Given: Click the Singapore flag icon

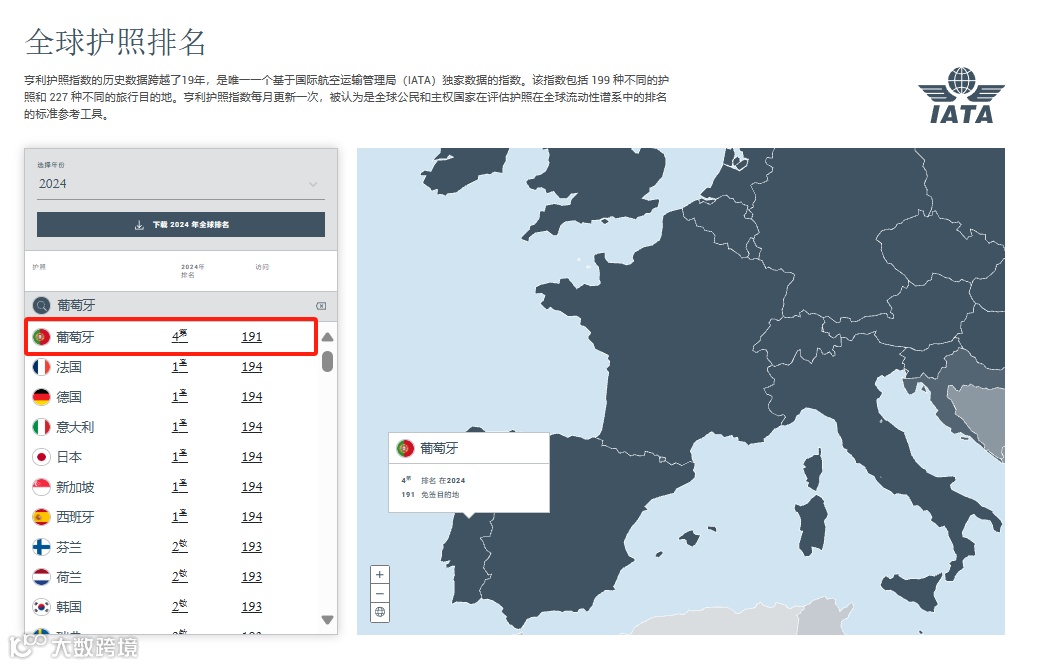Looking at the screenshot, I should pyautogui.click(x=41, y=487).
